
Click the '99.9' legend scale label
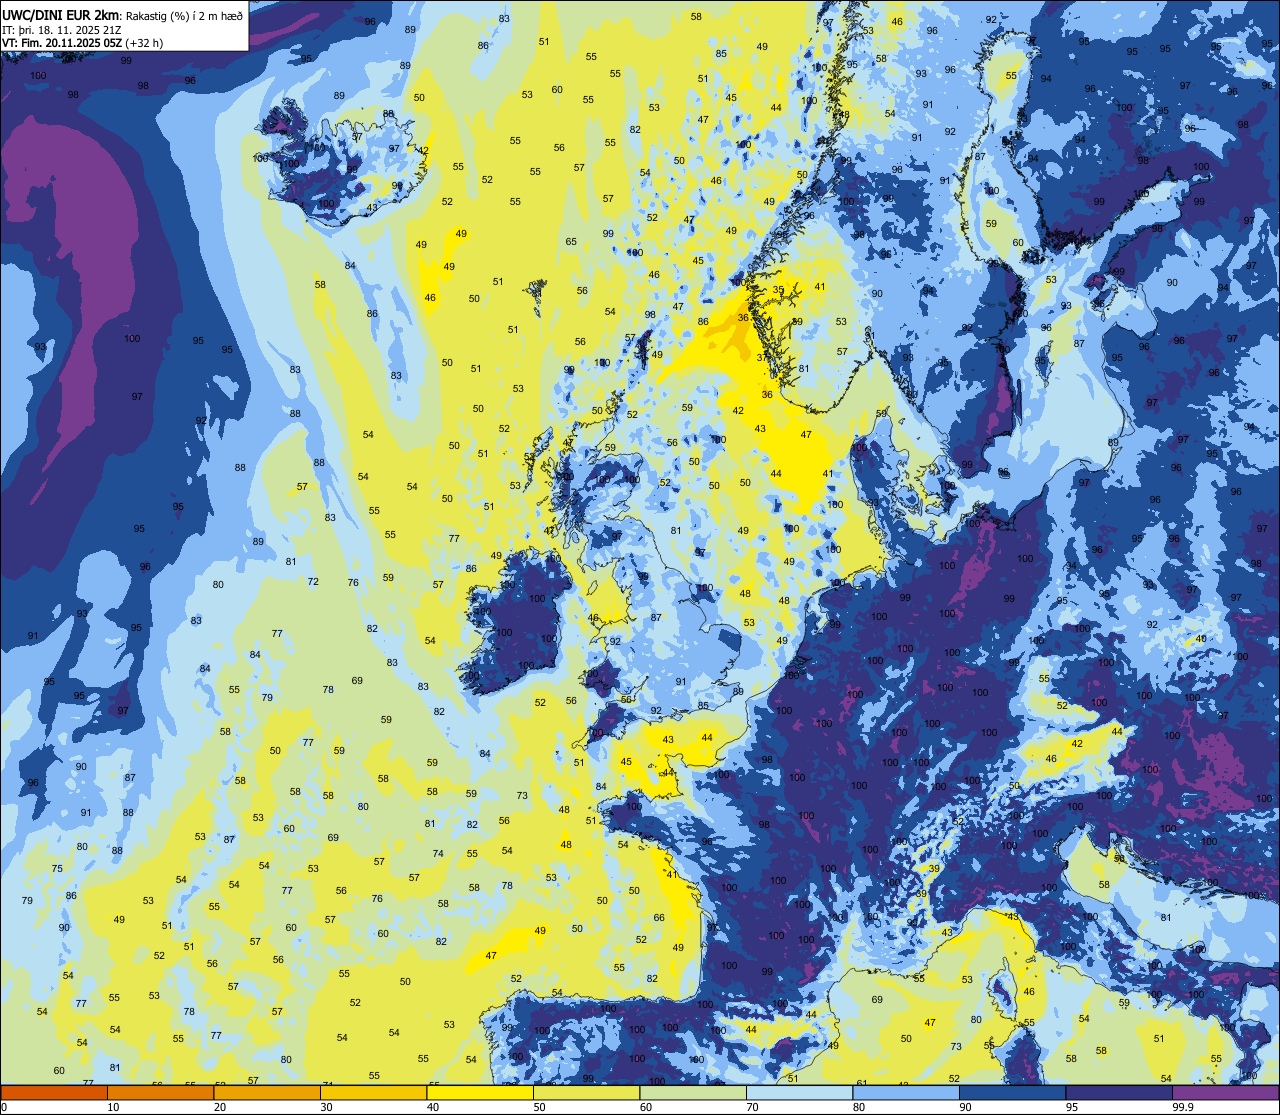(x=1183, y=1107)
